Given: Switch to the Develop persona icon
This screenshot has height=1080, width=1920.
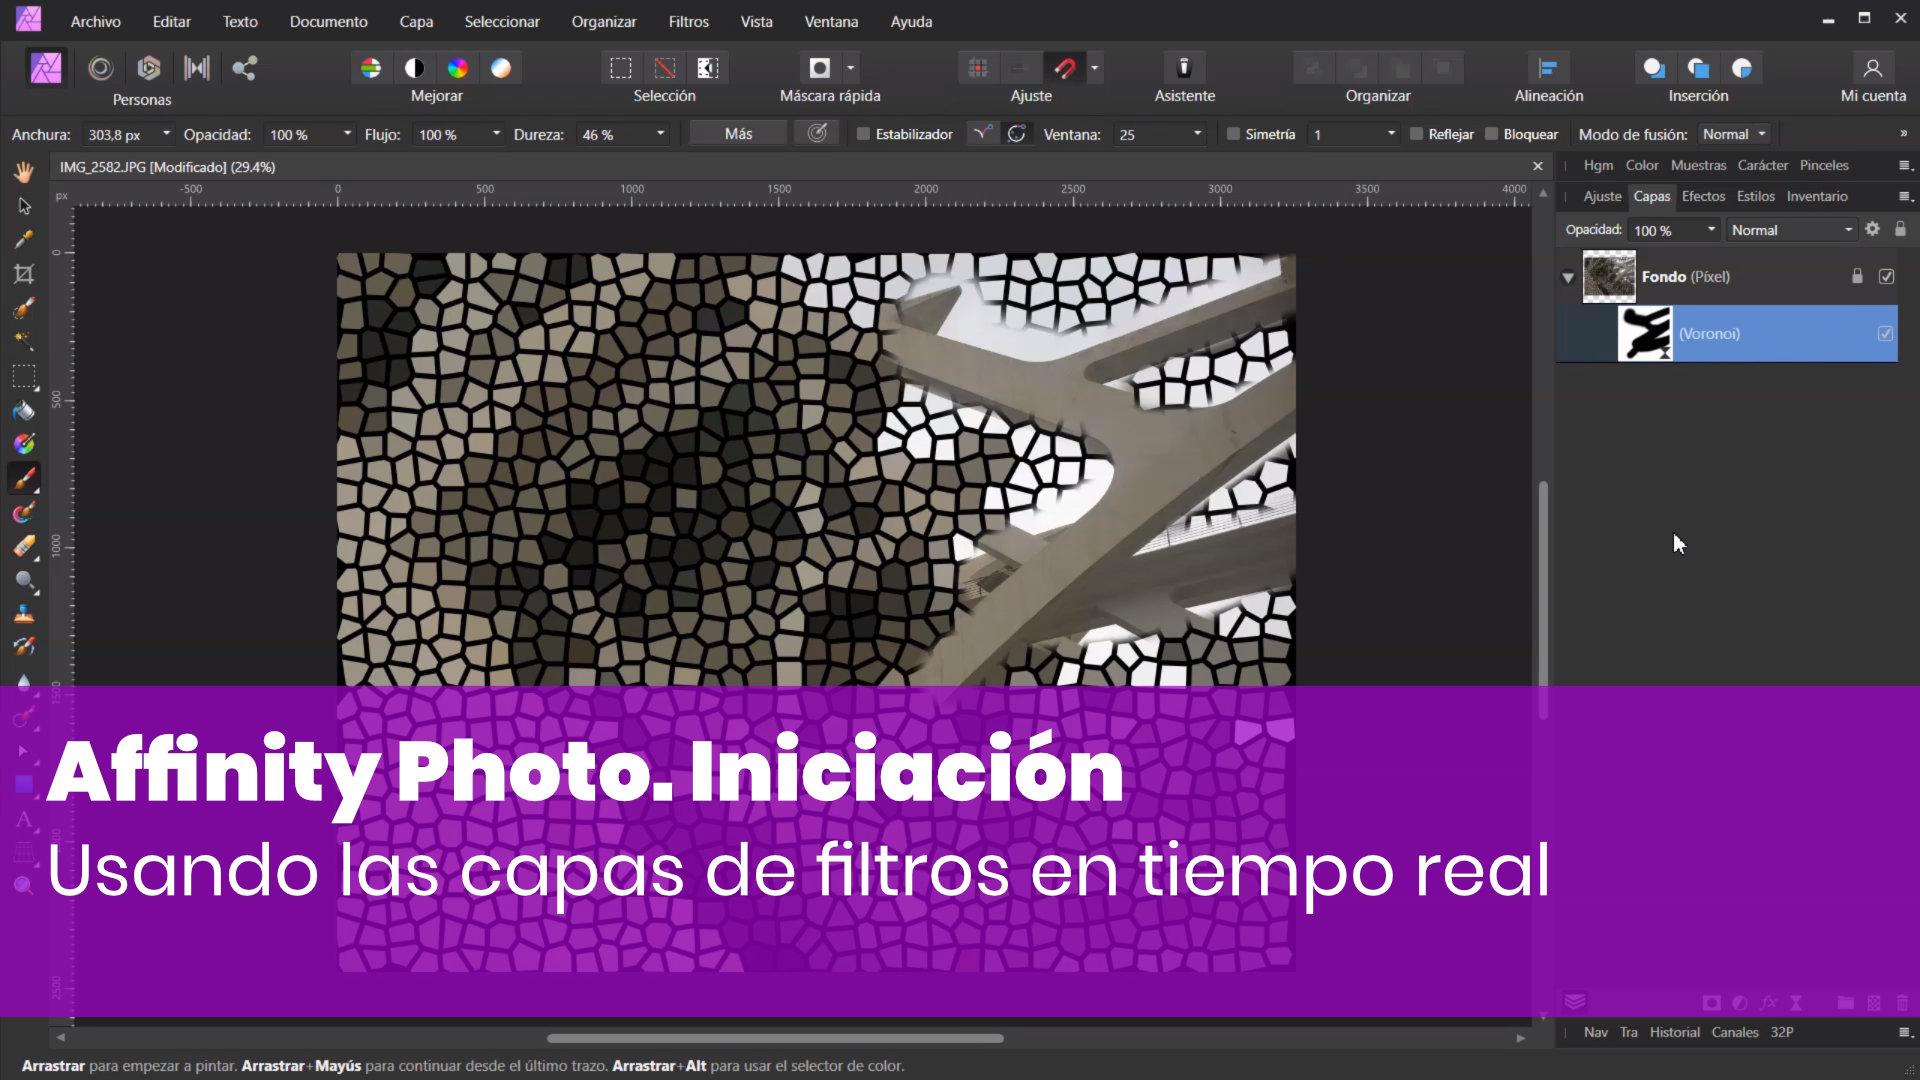Looking at the screenshot, I should coord(149,68).
